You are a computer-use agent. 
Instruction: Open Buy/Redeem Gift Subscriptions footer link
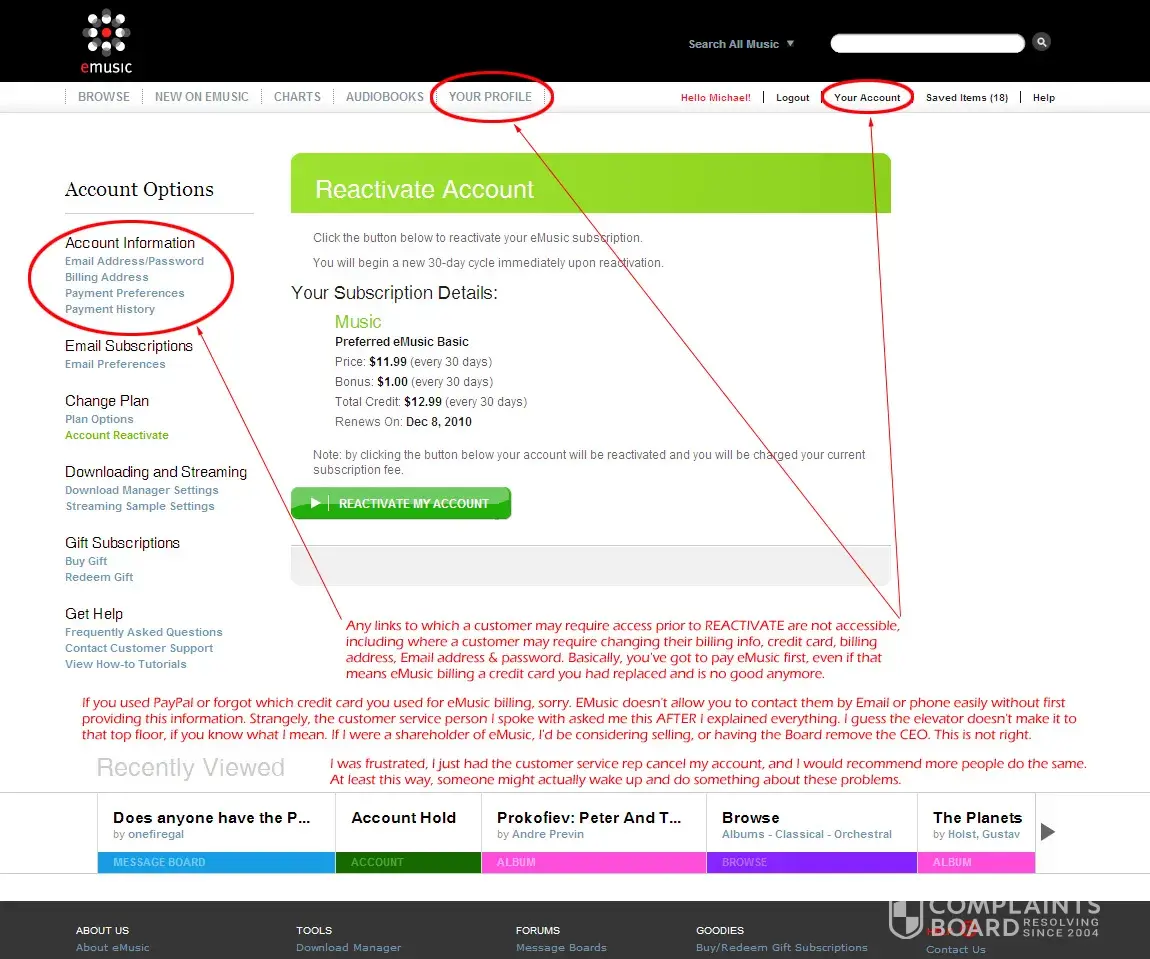782,948
